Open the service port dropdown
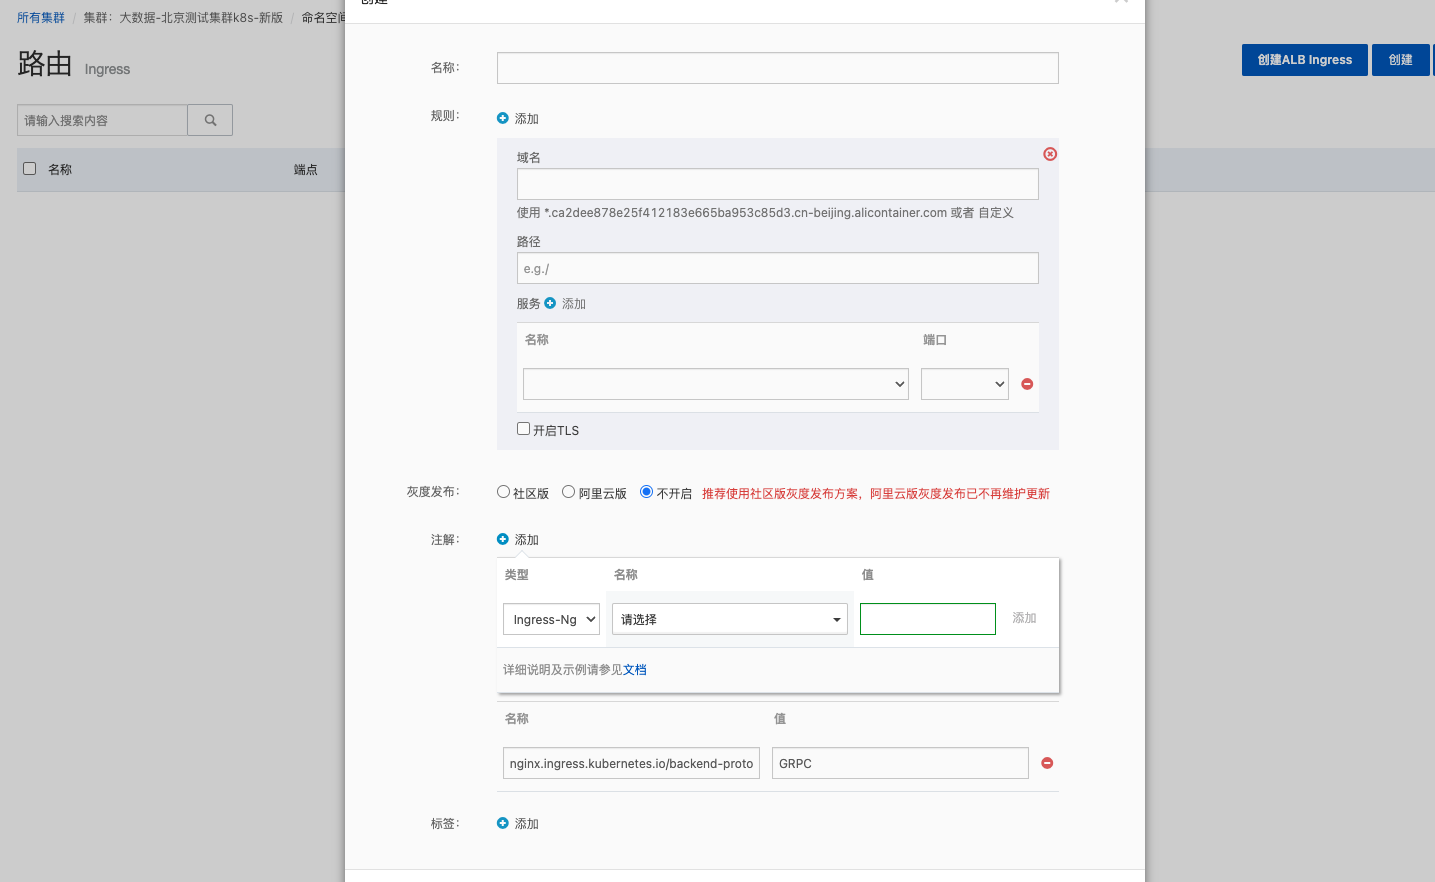 965,384
